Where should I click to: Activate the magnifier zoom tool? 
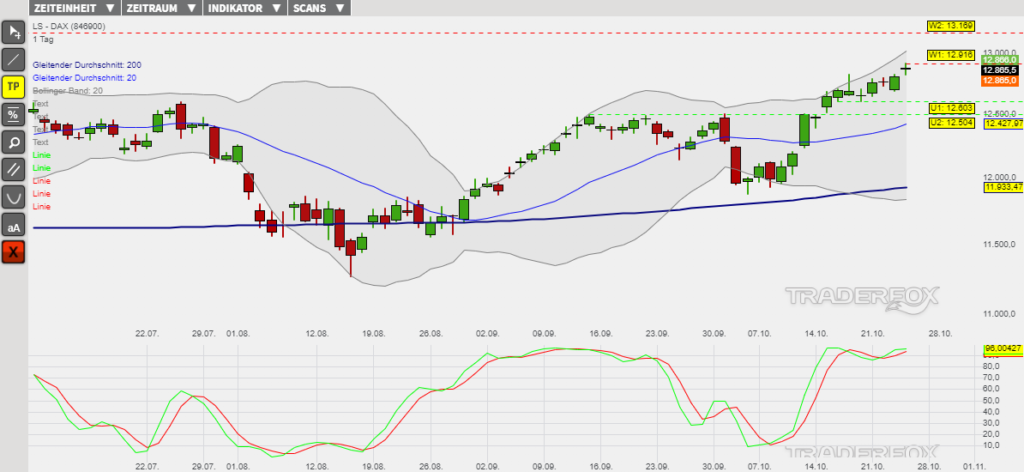(x=14, y=142)
